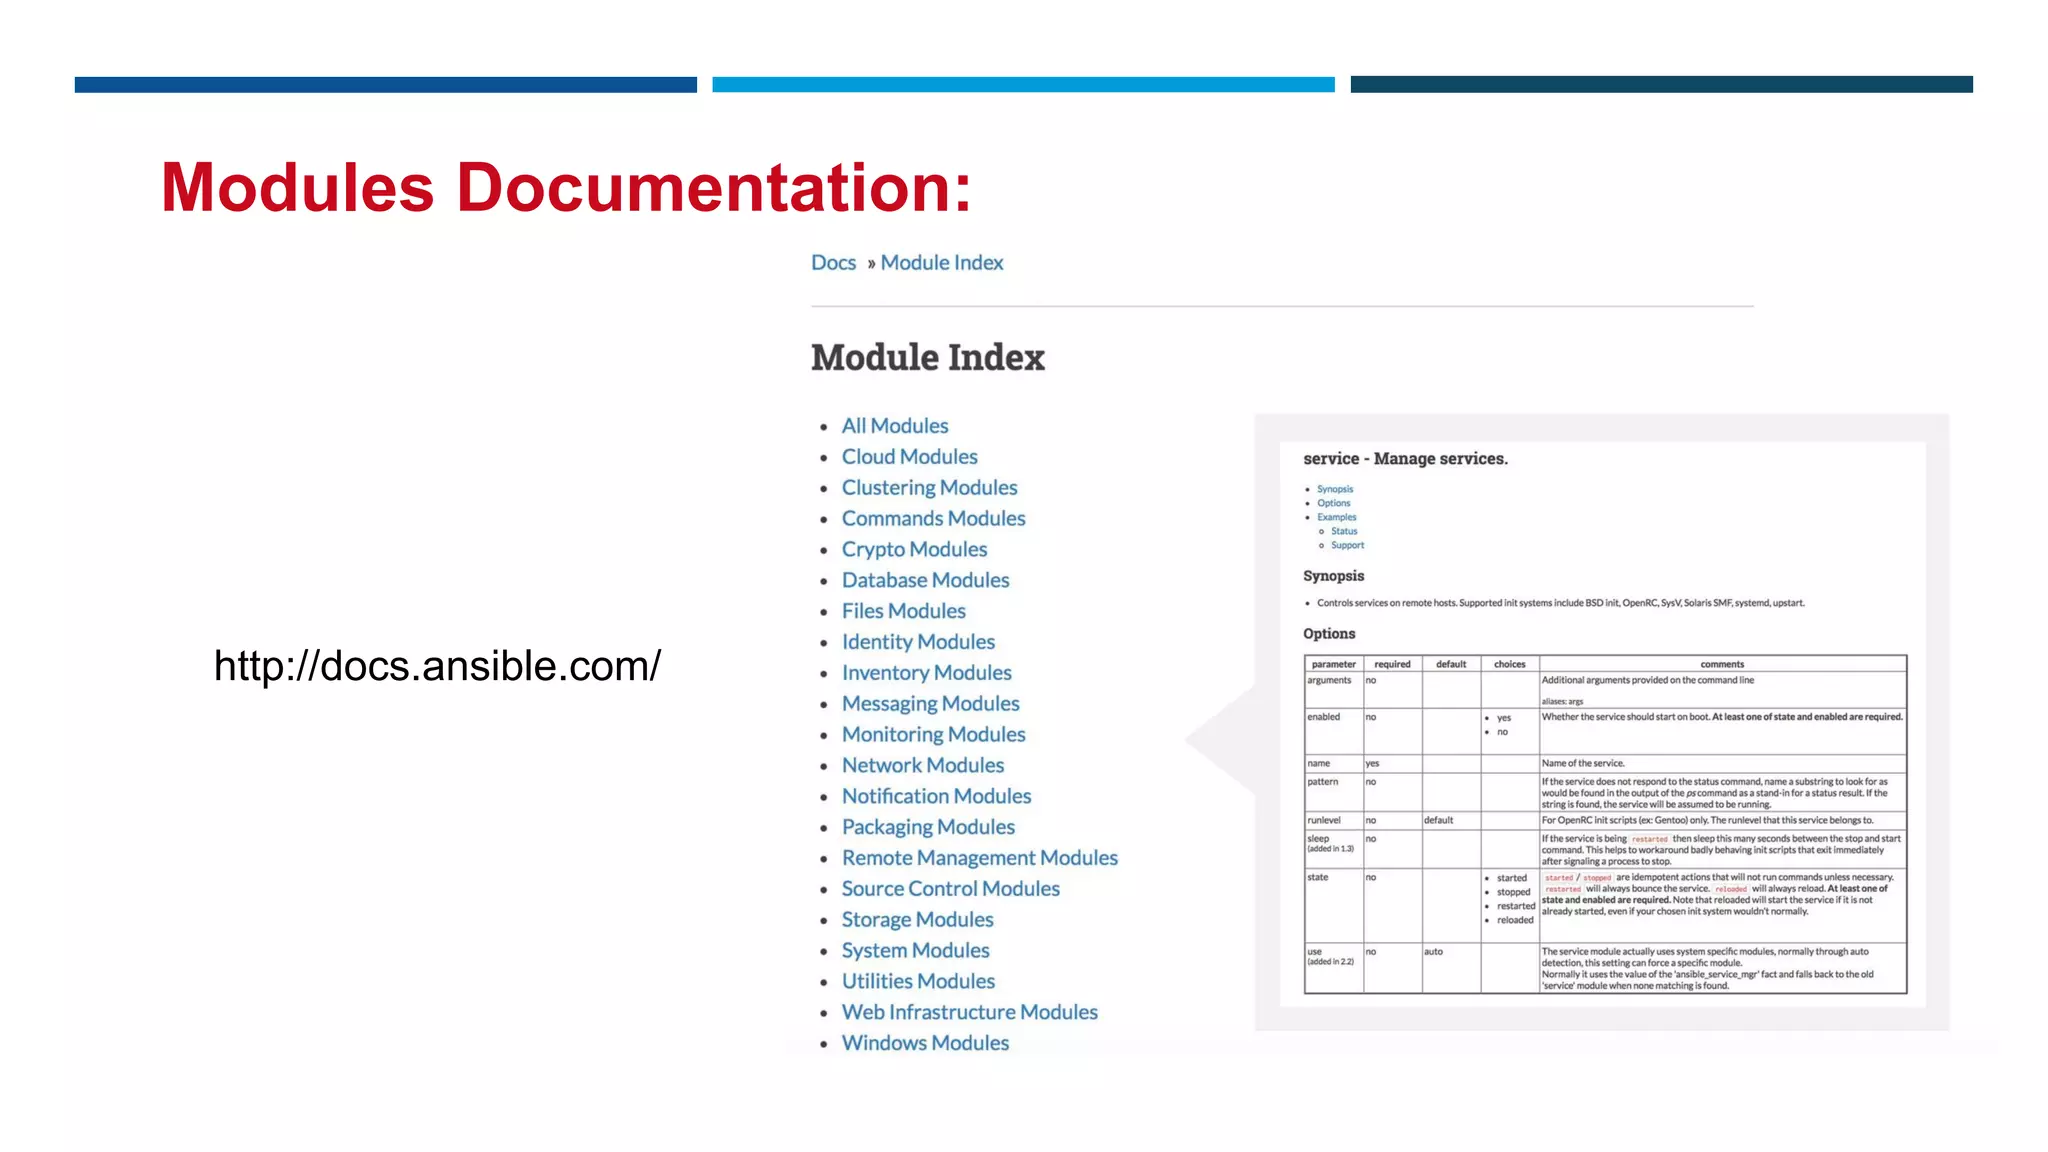Open the System Modules link
2048x1152 pixels.
click(x=915, y=951)
